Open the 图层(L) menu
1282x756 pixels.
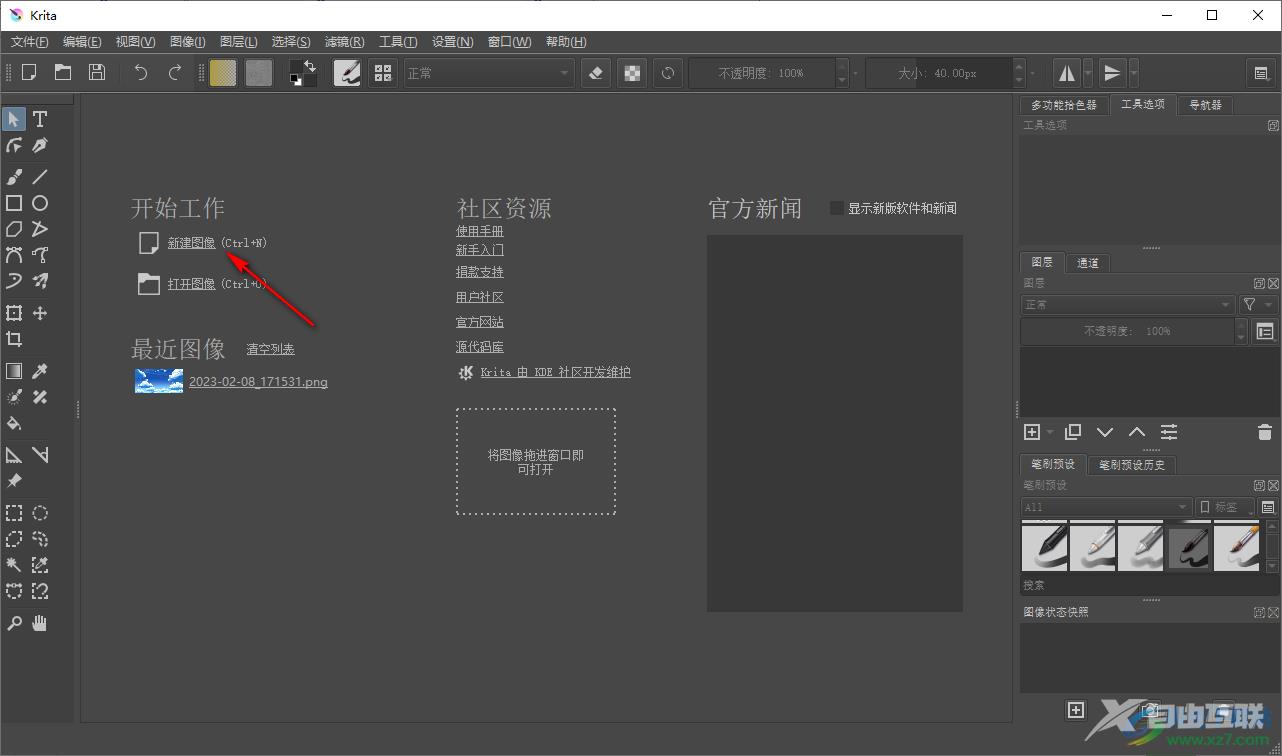[x=238, y=41]
